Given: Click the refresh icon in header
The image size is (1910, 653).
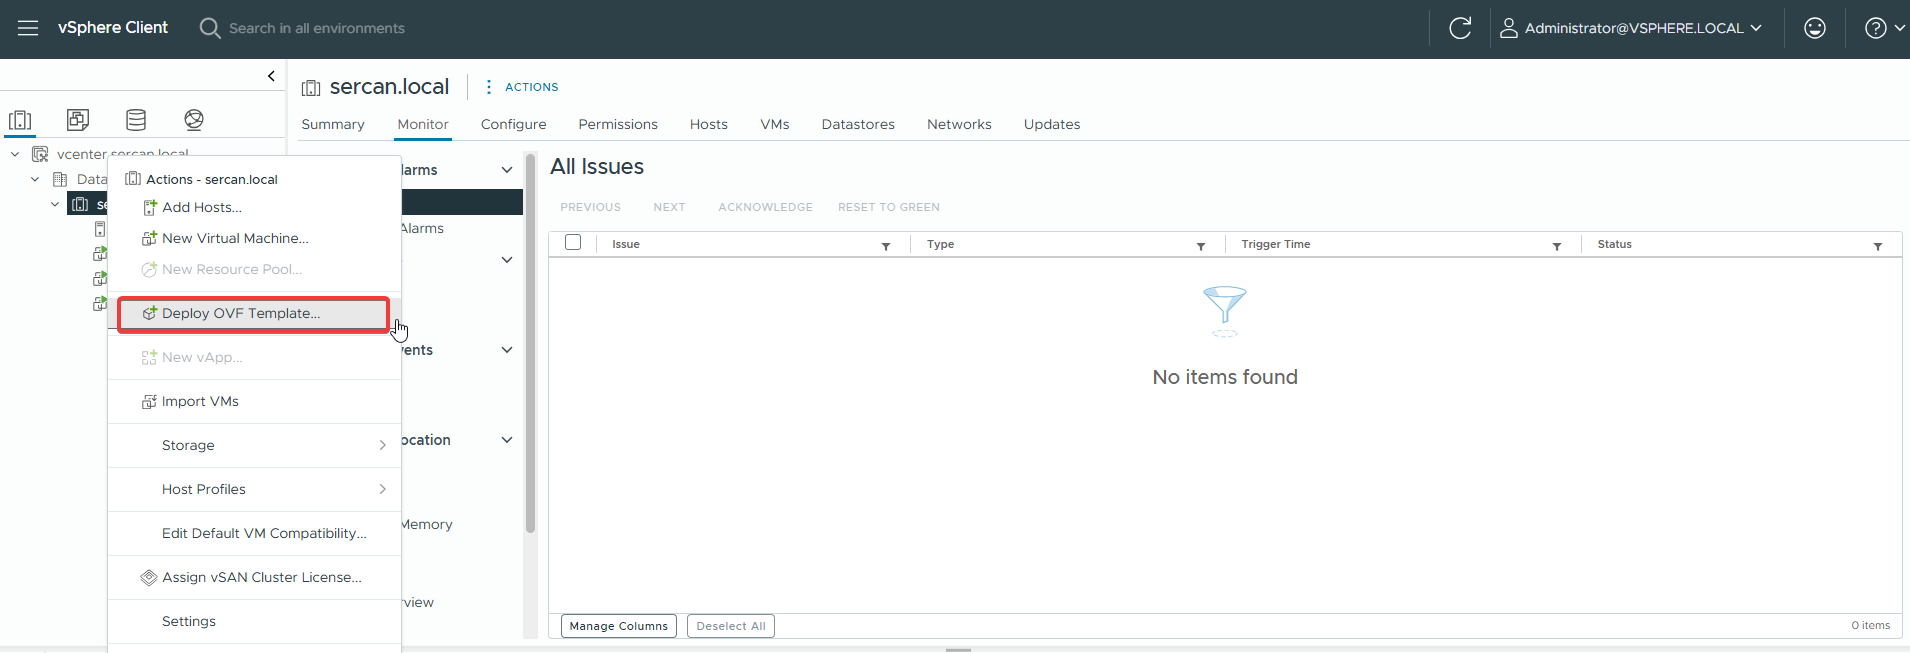Looking at the screenshot, I should (x=1460, y=28).
